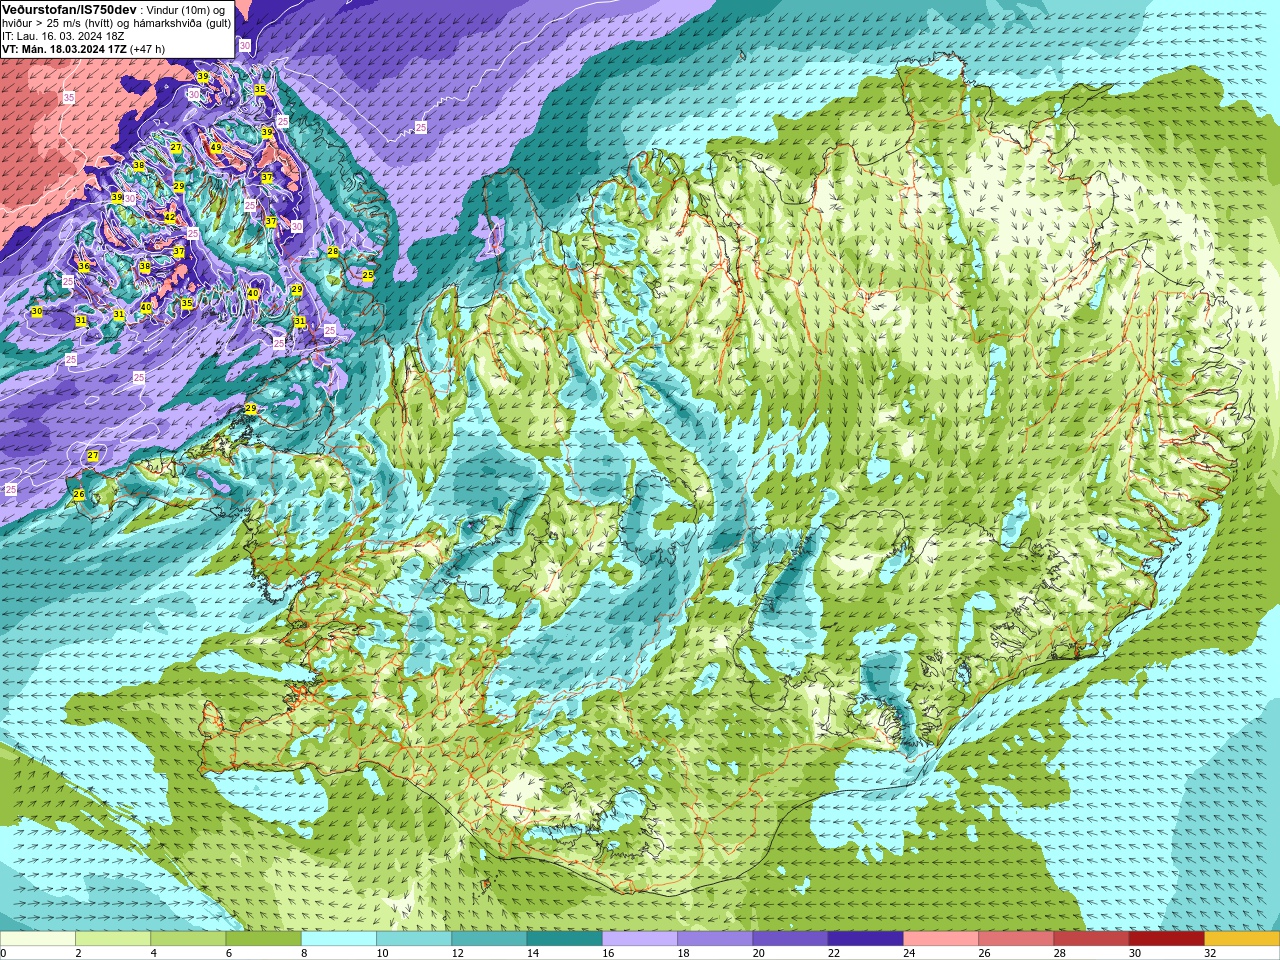Pick the 8–10 m/s light cyan legend swatch
The height and width of the screenshot is (960, 1280).
coord(339,939)
